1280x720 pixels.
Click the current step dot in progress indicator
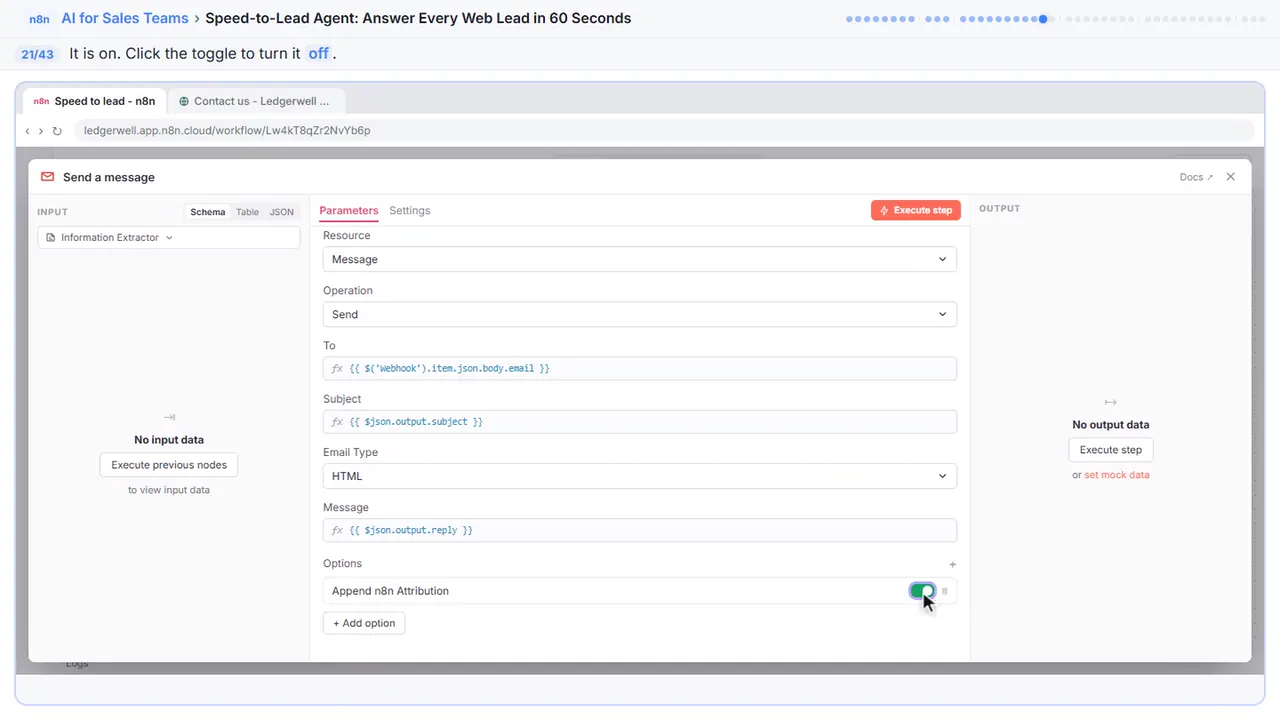coord(1043,19)
